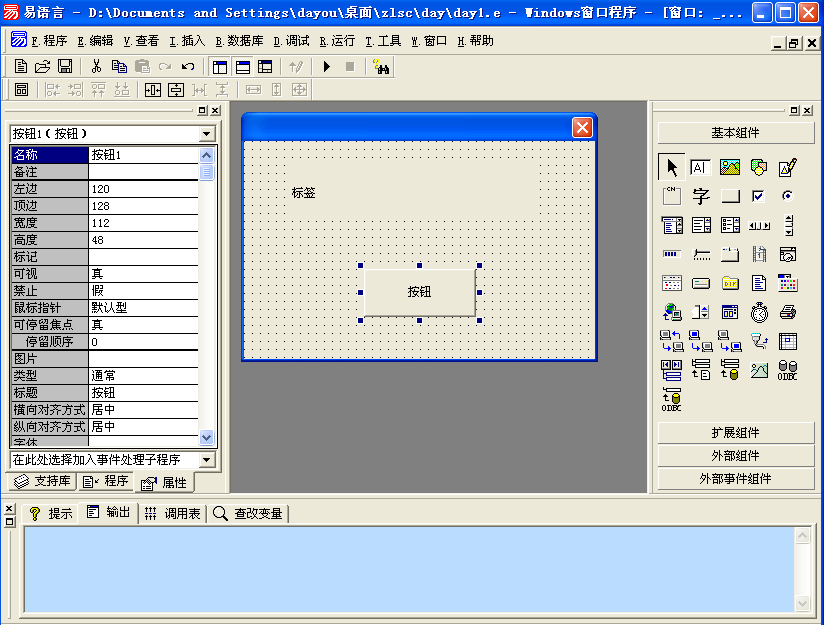Select the table grid component icon
824x625 pixels.
pyautogui.click(x=787, y=341)
